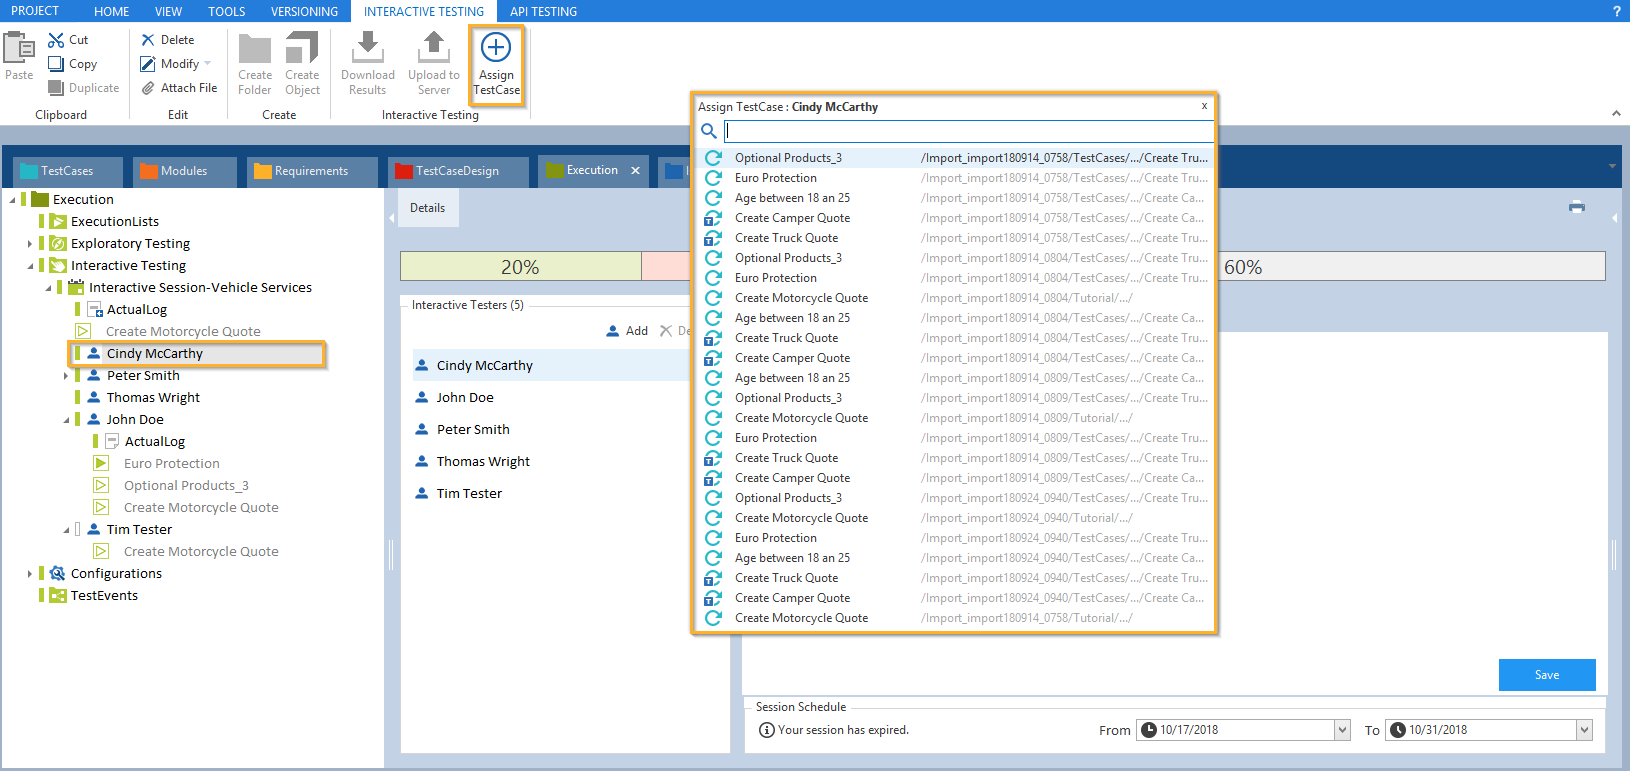Click the 20% green progress bar segment
Screen dimensions: 1630x771
520,267
